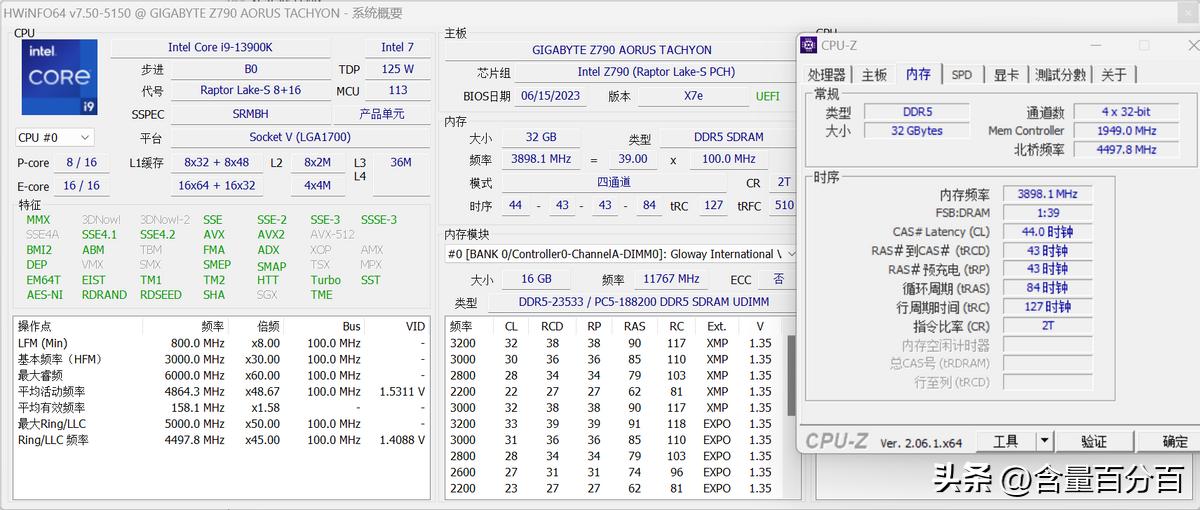Viewport: 1200px width, 510px height.
Task: Click the ECC value 否
Action: click(778, 279)
